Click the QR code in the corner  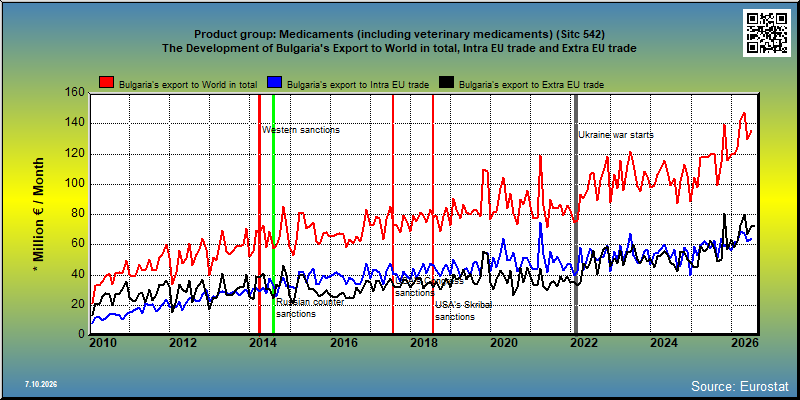tap(768, 33)
